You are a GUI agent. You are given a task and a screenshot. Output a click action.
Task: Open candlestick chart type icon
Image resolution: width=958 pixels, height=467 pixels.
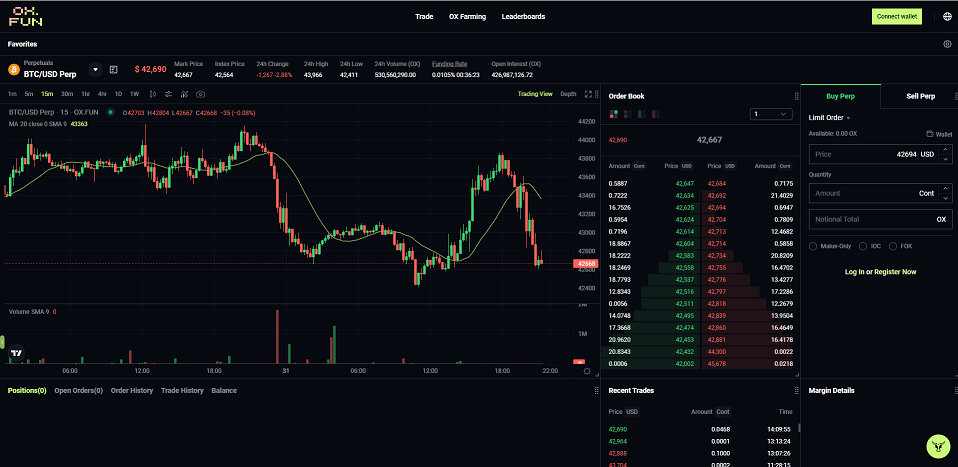[x=153, y=94]
